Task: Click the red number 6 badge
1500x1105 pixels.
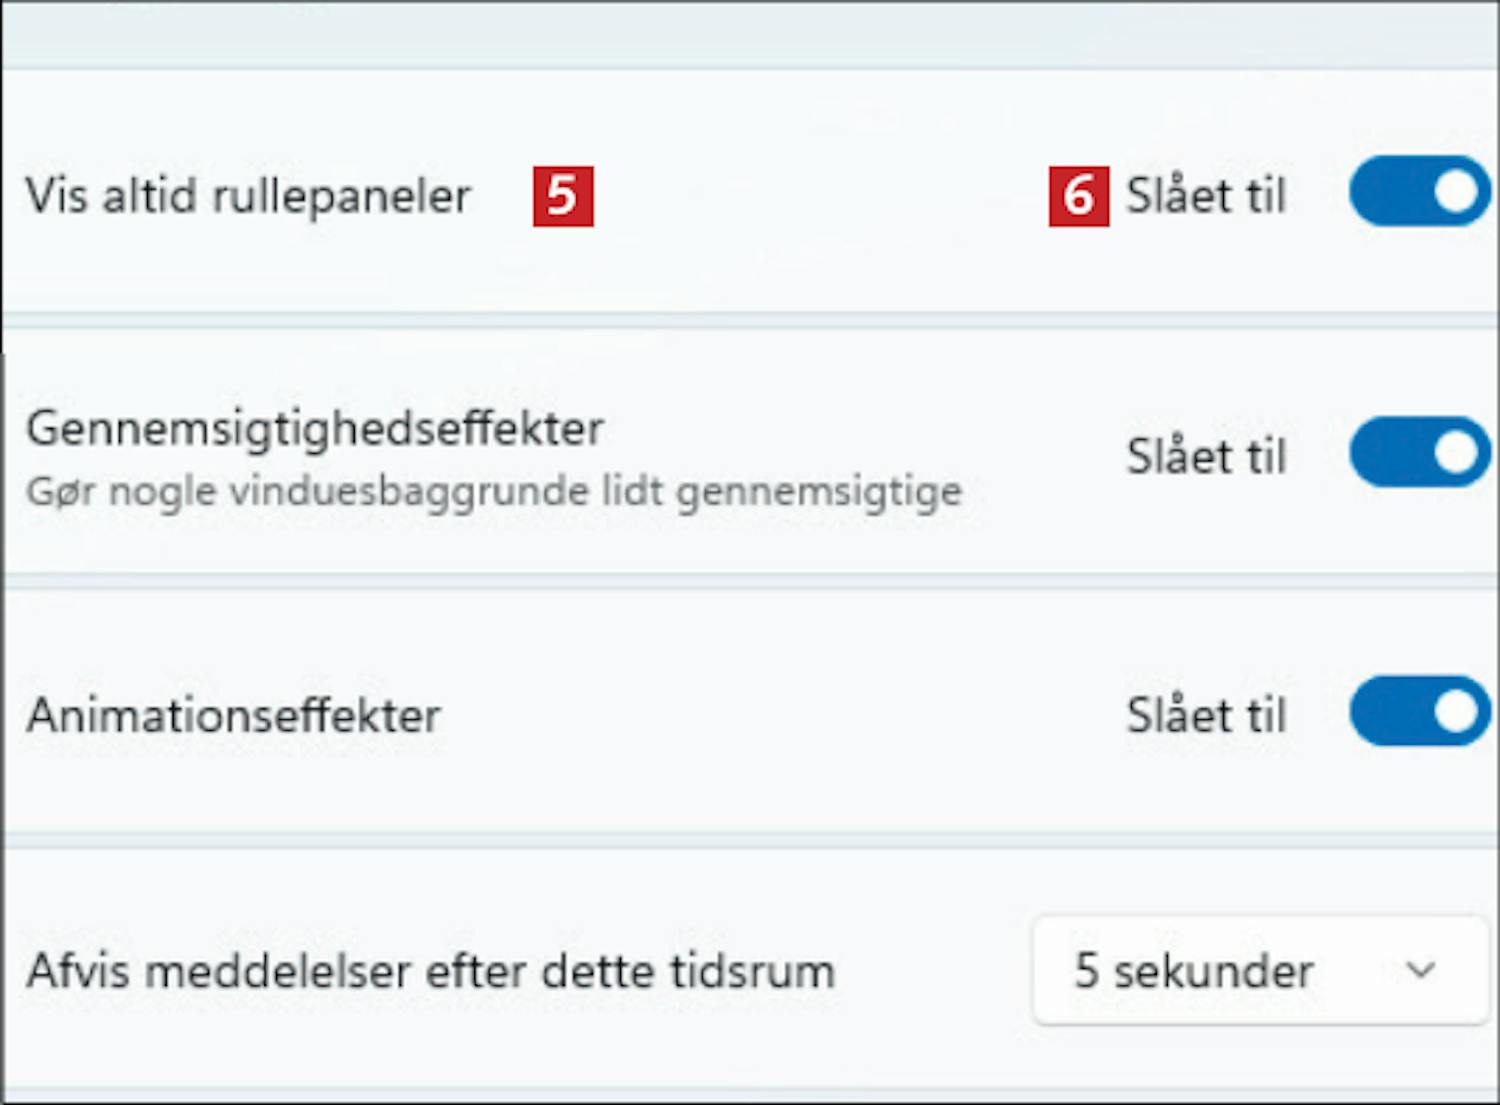Action: click(1078, 196)
